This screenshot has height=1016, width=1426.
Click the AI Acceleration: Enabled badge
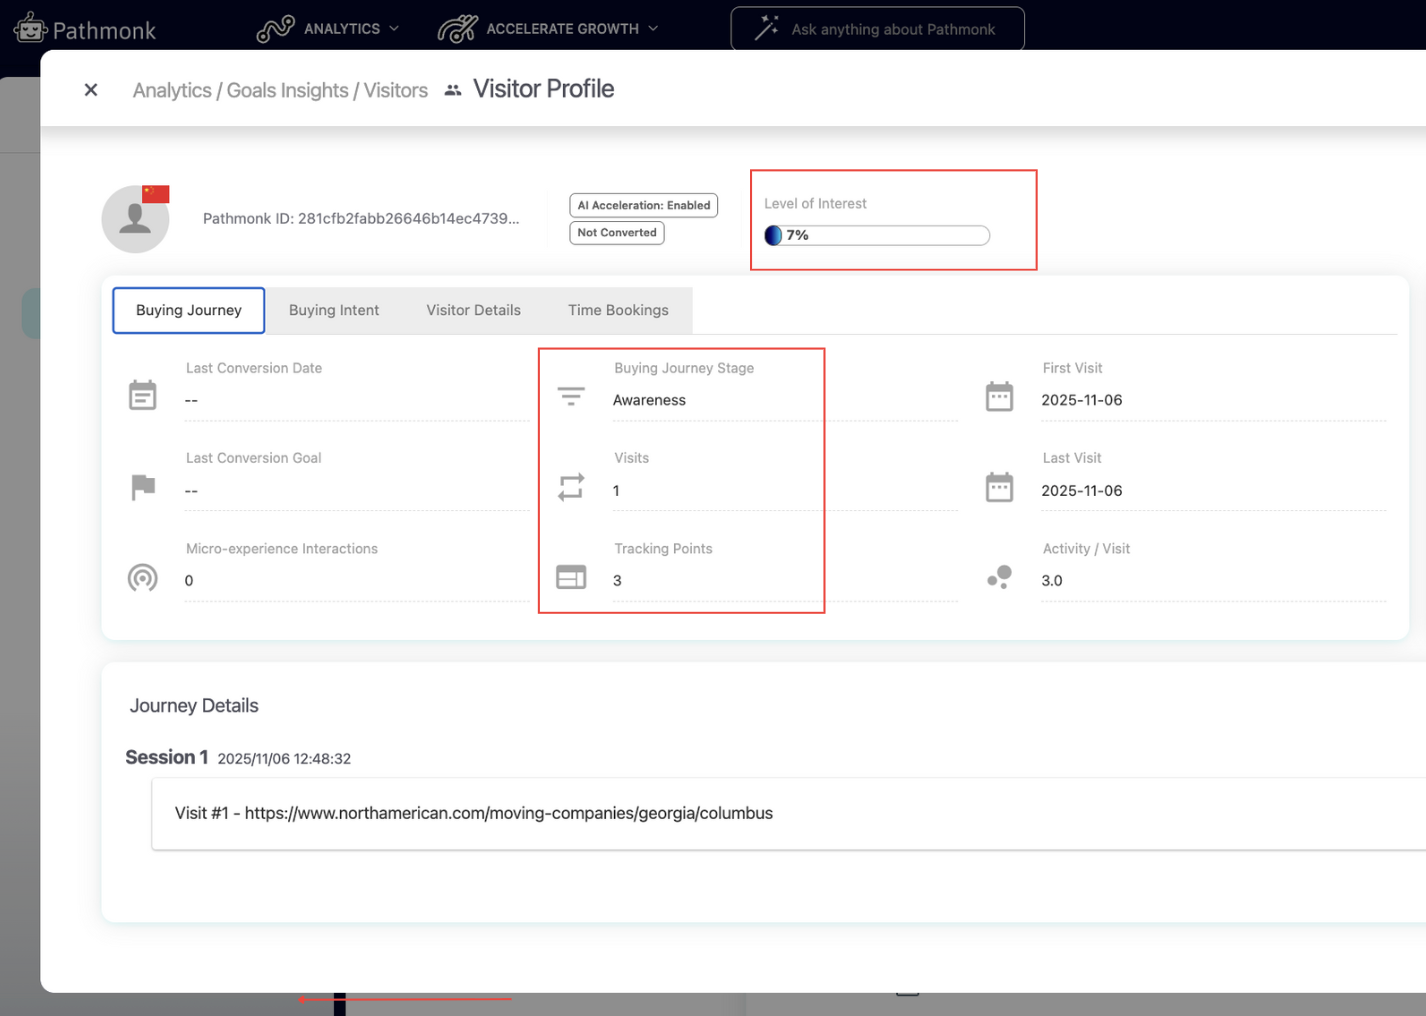click(x=644, y=205)
